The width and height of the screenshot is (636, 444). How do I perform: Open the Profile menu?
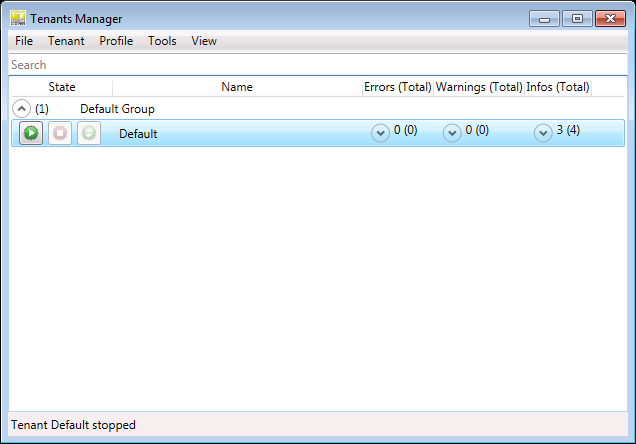[116, 41]
